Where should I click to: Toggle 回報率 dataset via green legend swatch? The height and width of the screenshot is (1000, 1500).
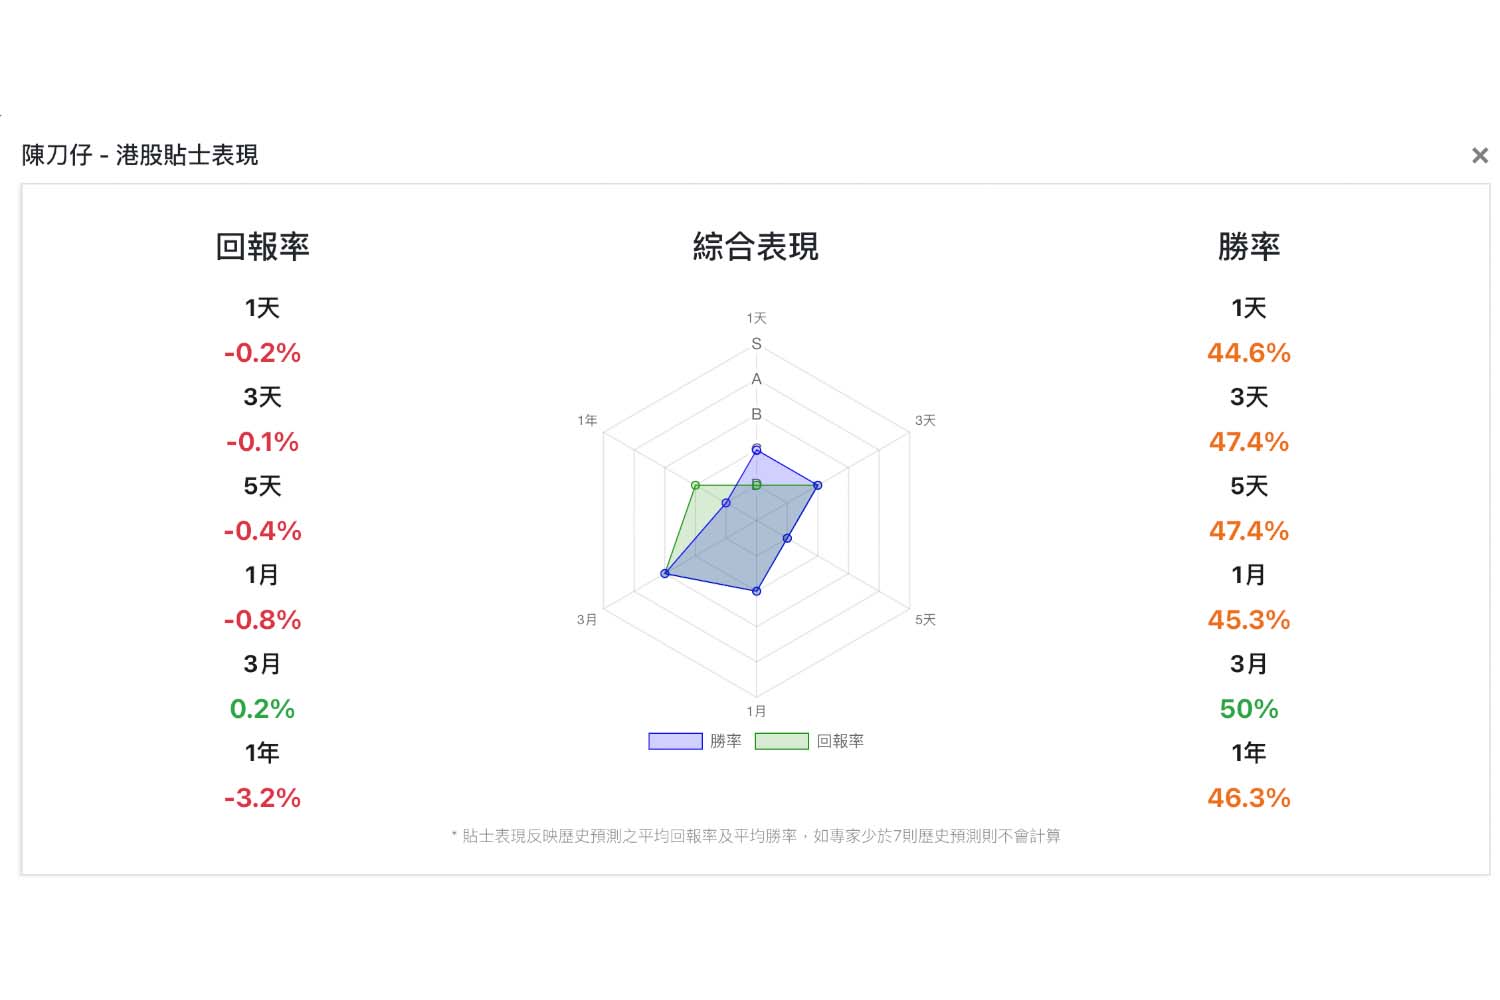coord(781,741)
